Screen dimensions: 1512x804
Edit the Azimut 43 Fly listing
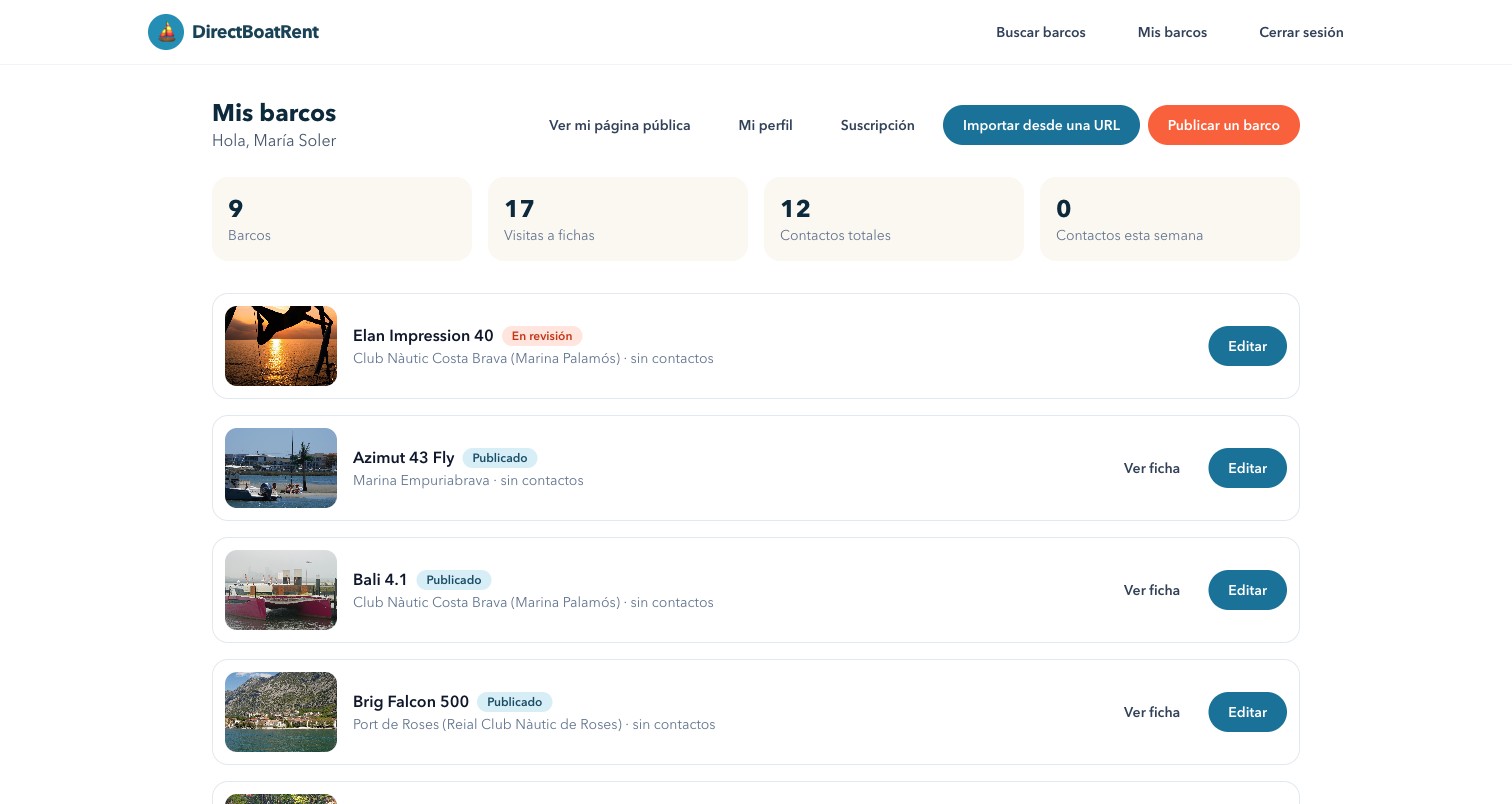[x=1248, y=468]
